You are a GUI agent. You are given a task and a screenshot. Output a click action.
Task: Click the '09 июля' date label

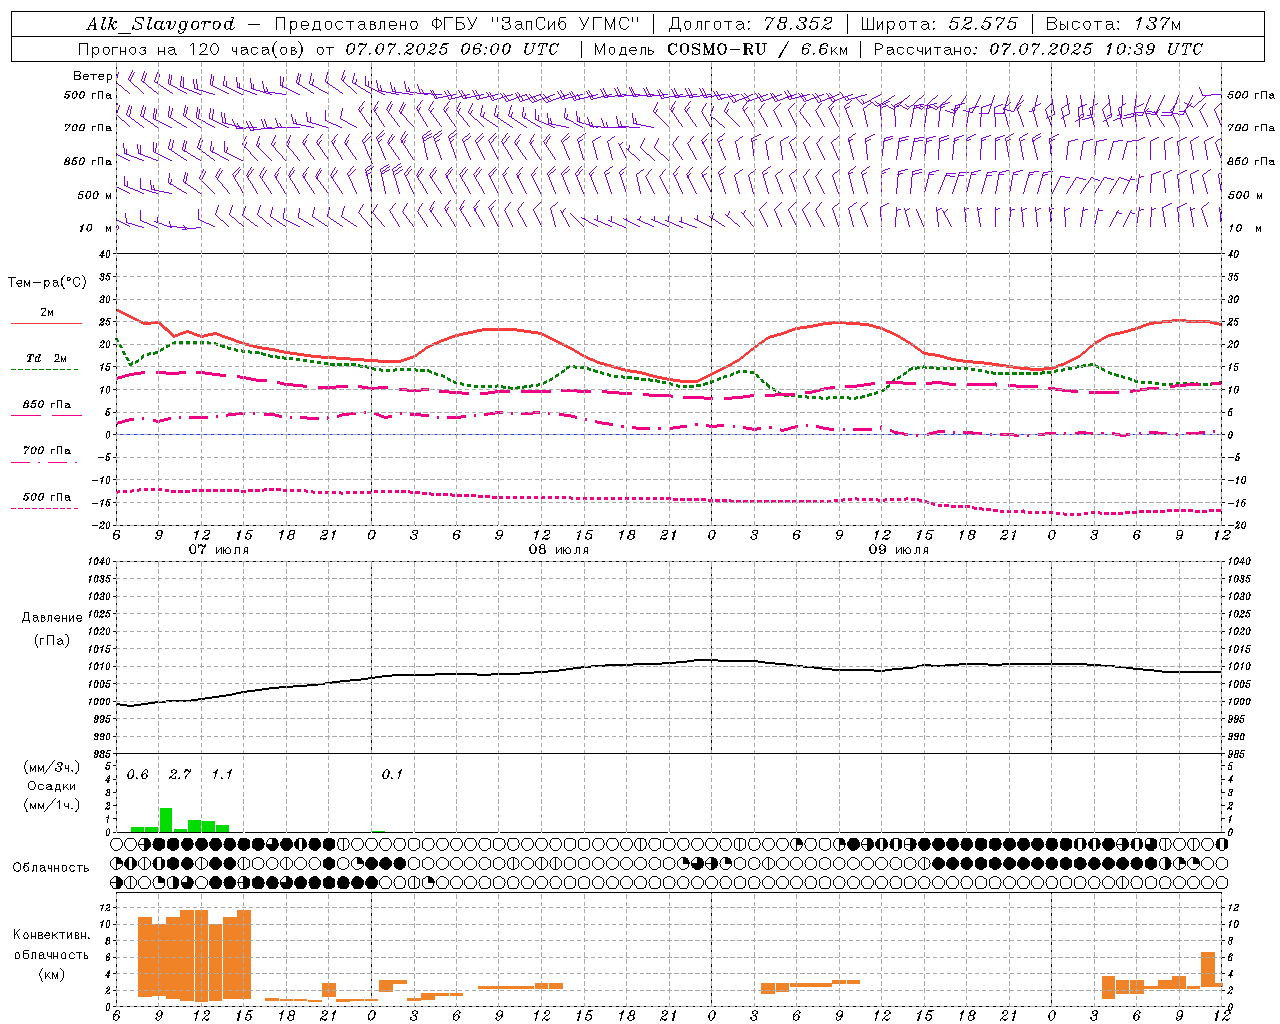tap(899, 549)
